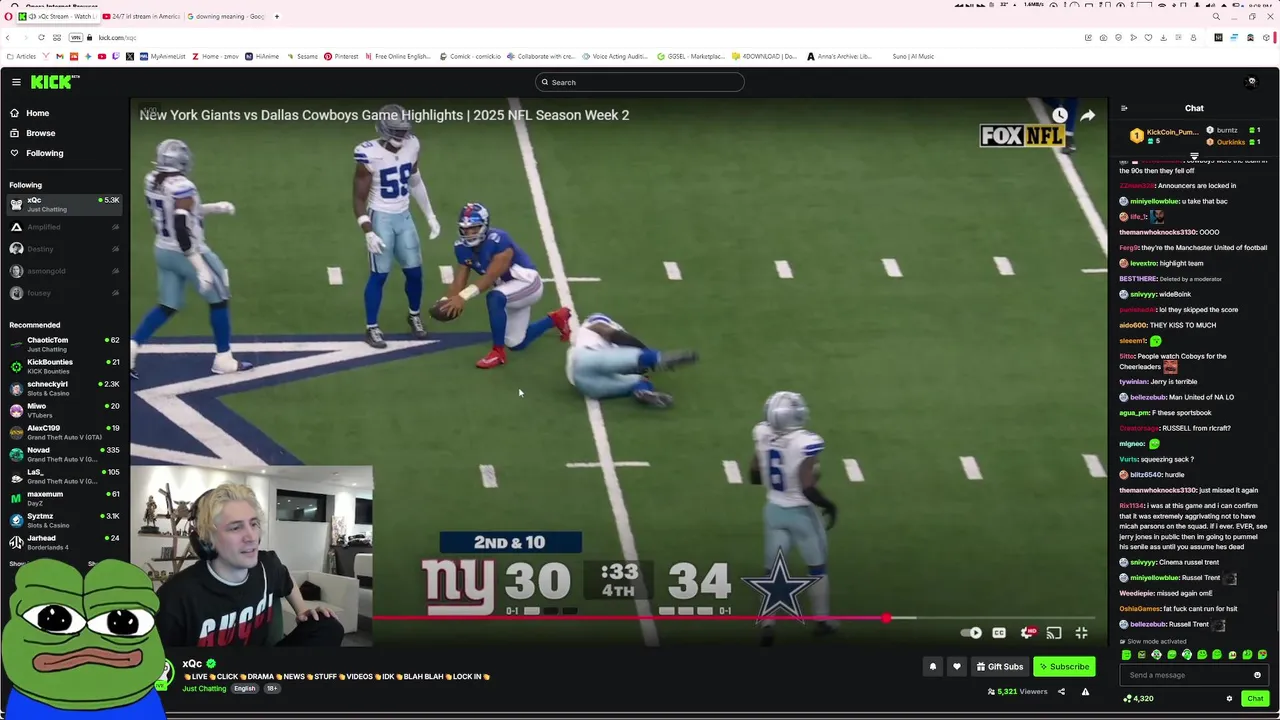Share the stream via share icon
The height and width of the screenshot is (720, 1280).
1061,691
